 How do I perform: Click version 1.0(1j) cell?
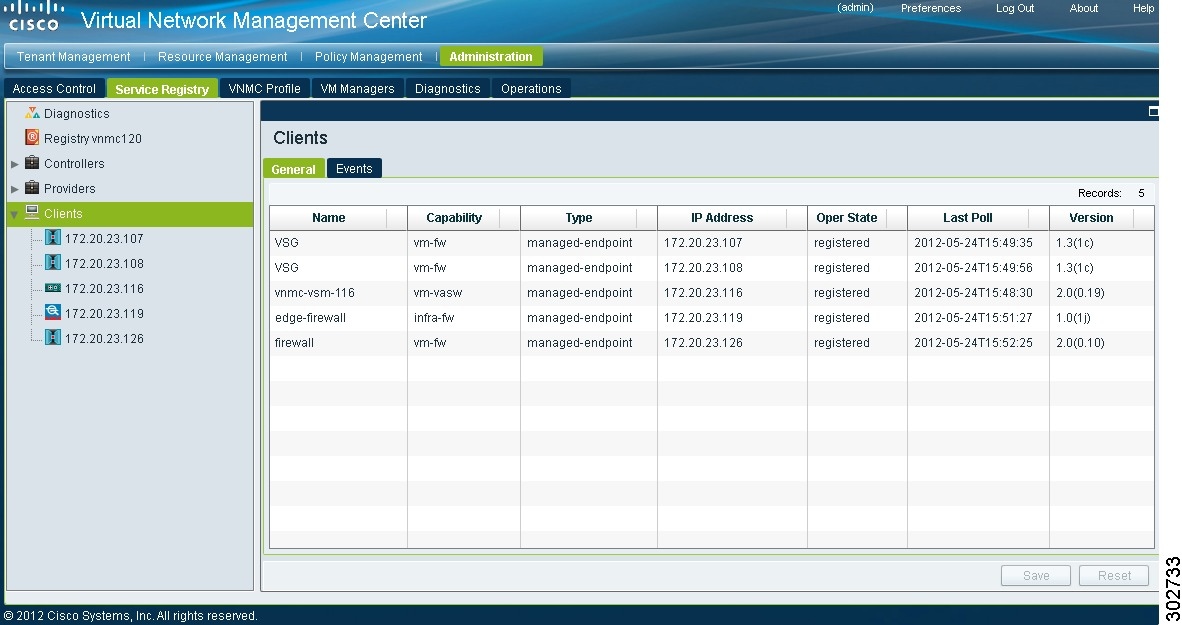(x=1073, y=317)
